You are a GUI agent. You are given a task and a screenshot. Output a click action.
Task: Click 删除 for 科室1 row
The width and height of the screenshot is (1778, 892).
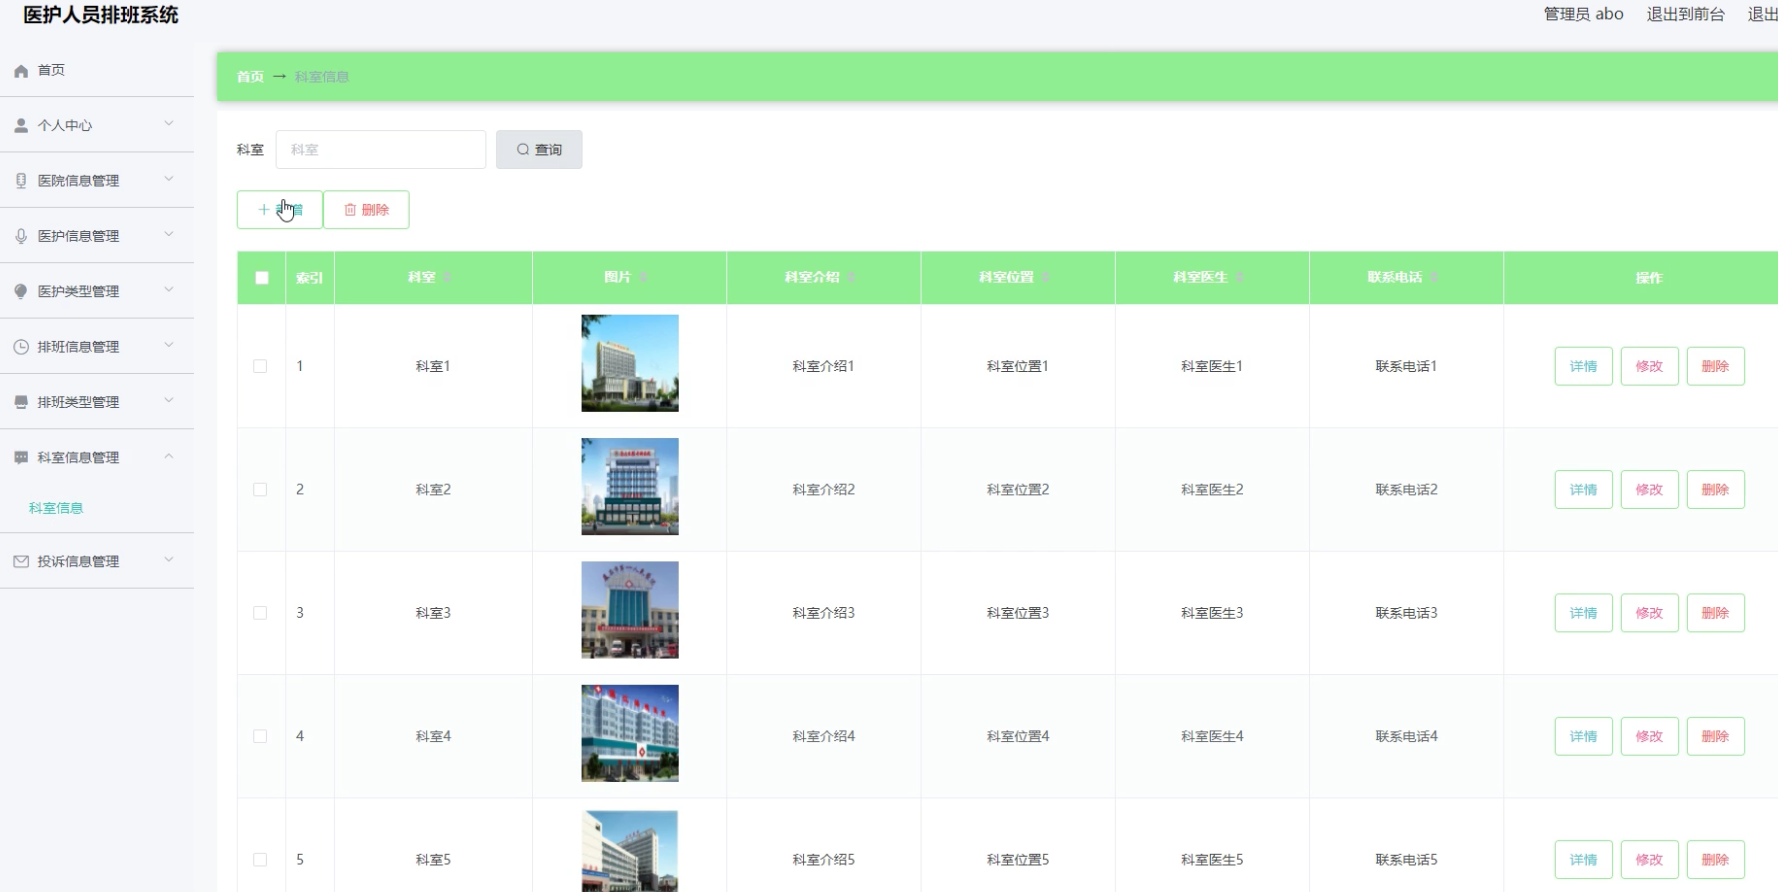tap(1715, 366)
